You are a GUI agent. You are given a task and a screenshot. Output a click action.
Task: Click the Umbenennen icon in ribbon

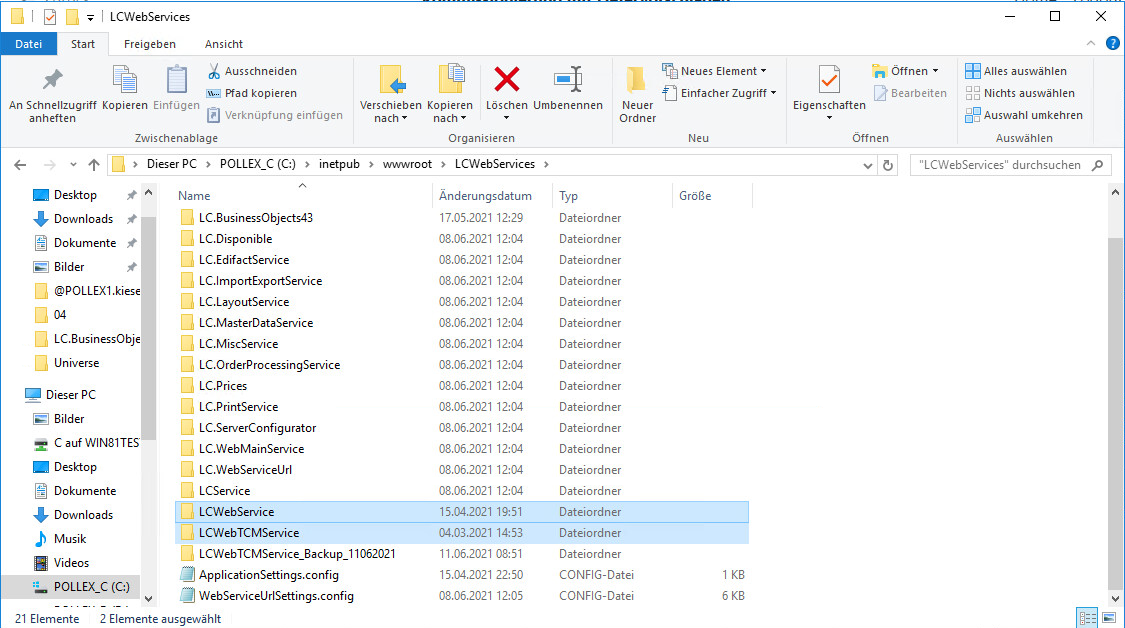coord(568,80)
